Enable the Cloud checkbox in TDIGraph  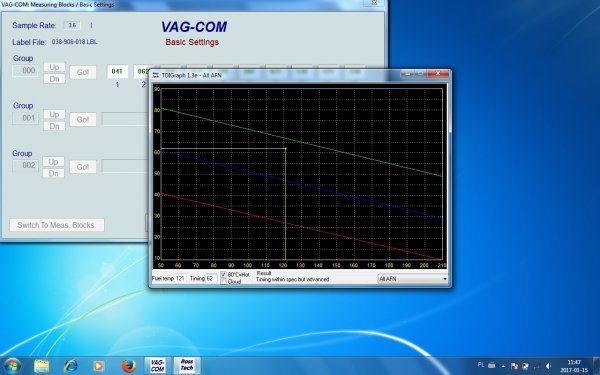pyautogui.click(x=223, y=282)
